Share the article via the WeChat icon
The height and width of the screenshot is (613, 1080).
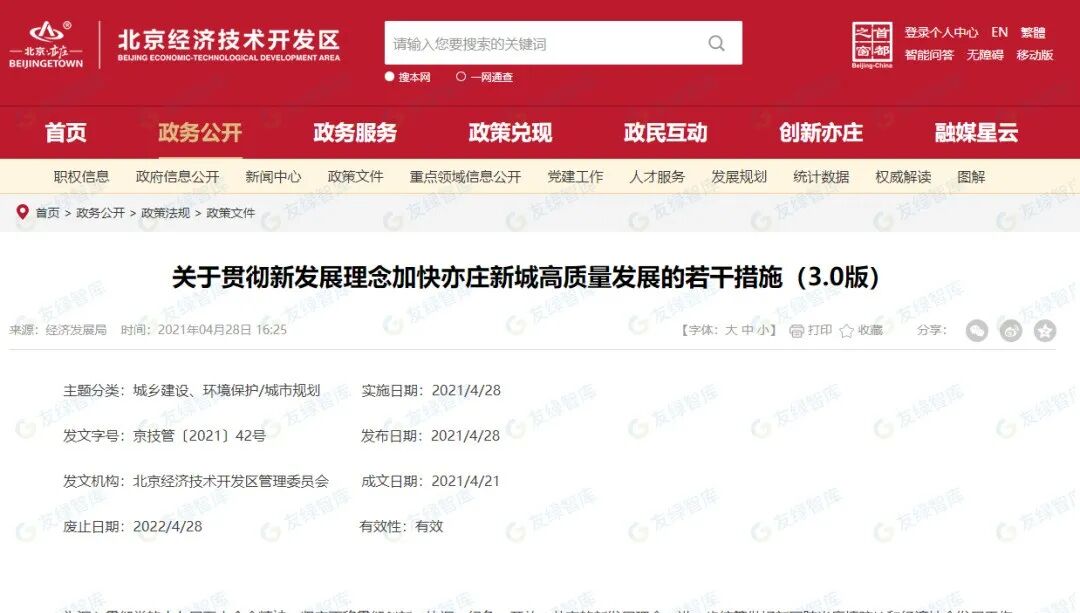pyautogui.click(x=978, y=330)
